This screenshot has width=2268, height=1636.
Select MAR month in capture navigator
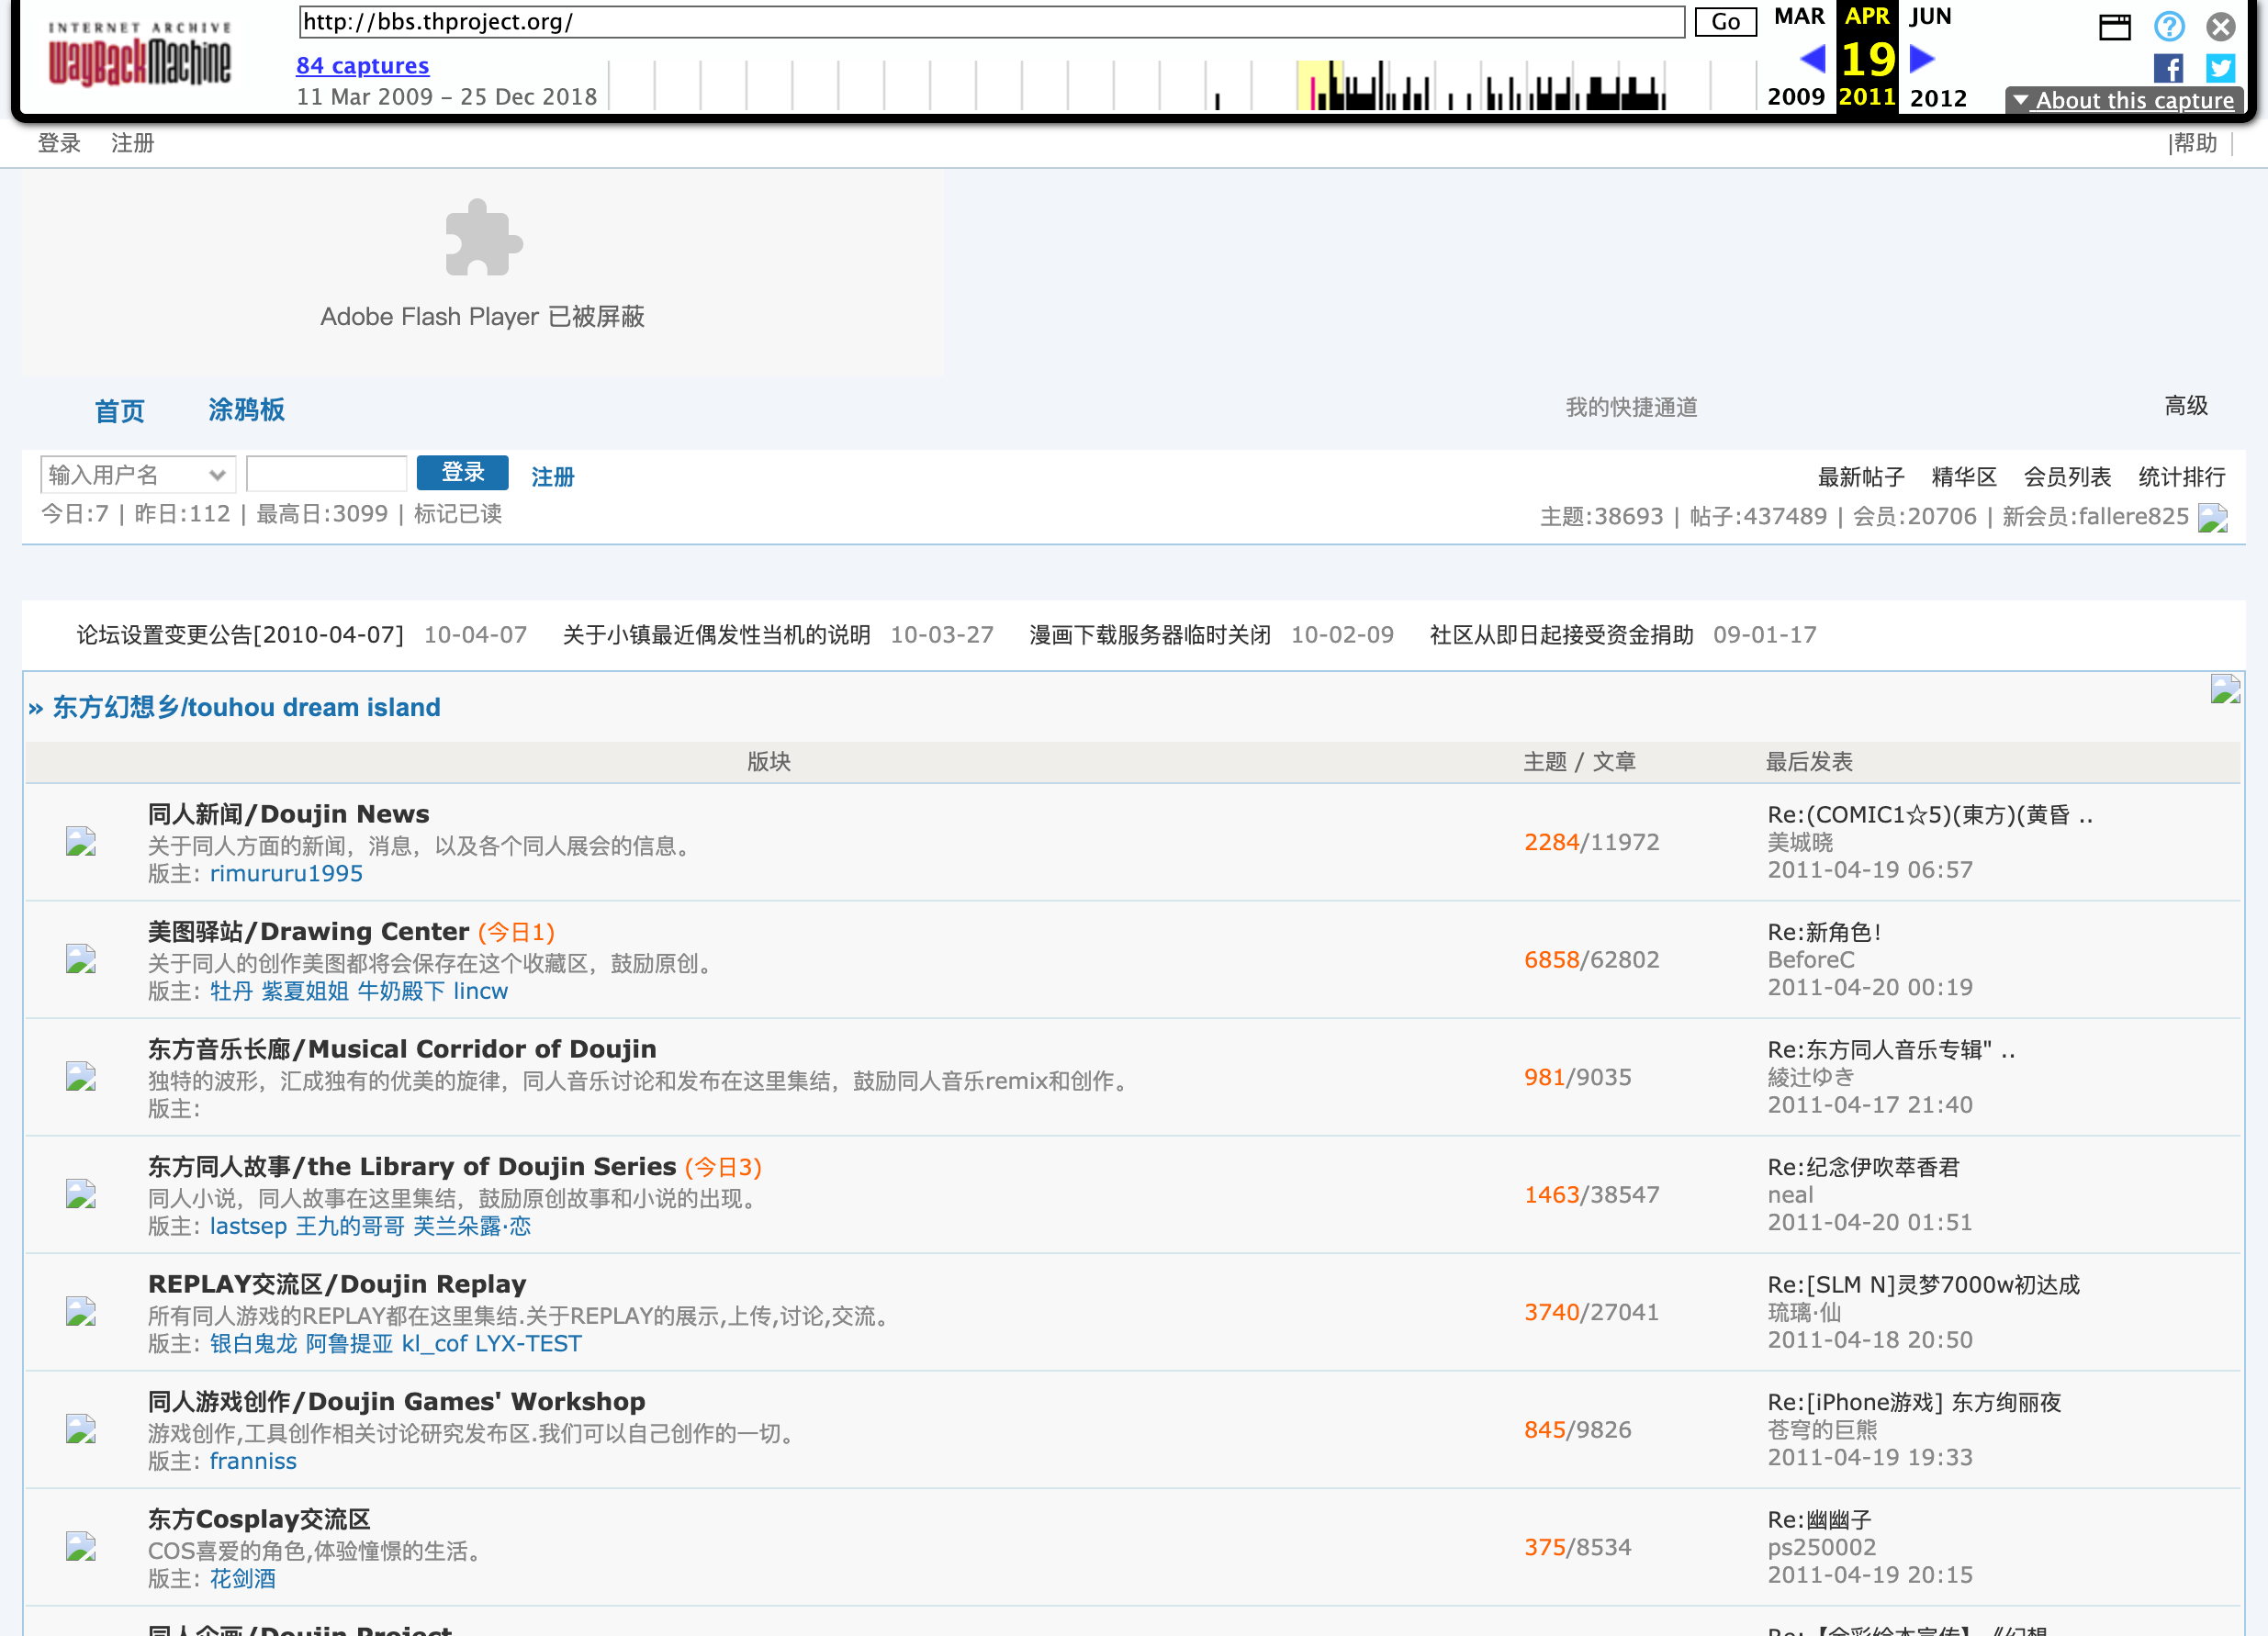tap(1799, 16)
